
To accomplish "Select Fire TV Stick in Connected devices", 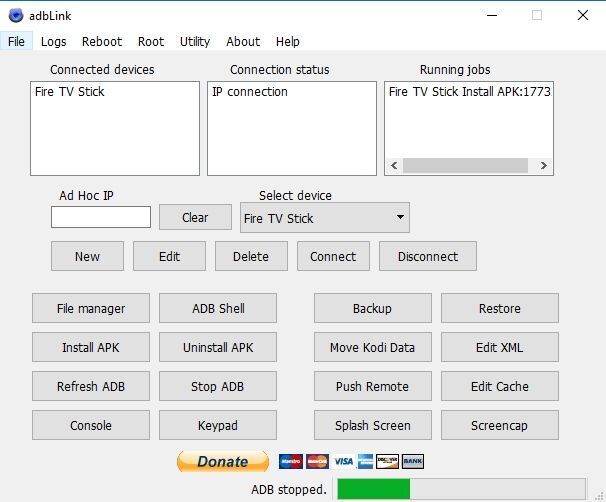I will tap(70, 92).
